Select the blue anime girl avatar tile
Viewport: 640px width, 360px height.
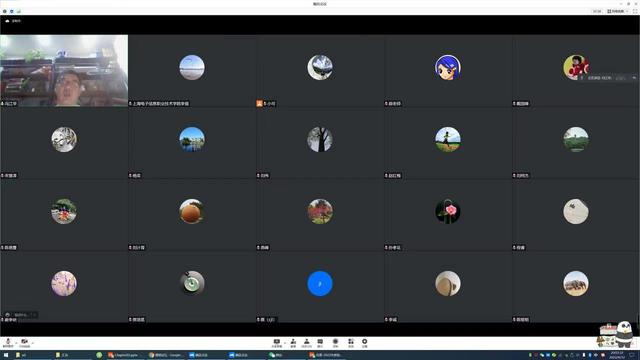pos(448,71)
